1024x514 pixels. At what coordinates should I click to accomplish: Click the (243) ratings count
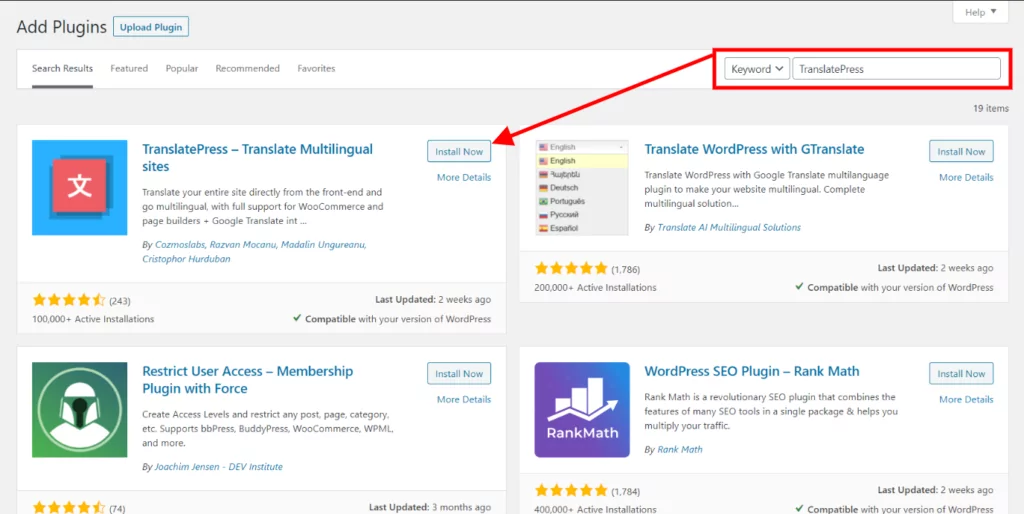click(120, 301)
